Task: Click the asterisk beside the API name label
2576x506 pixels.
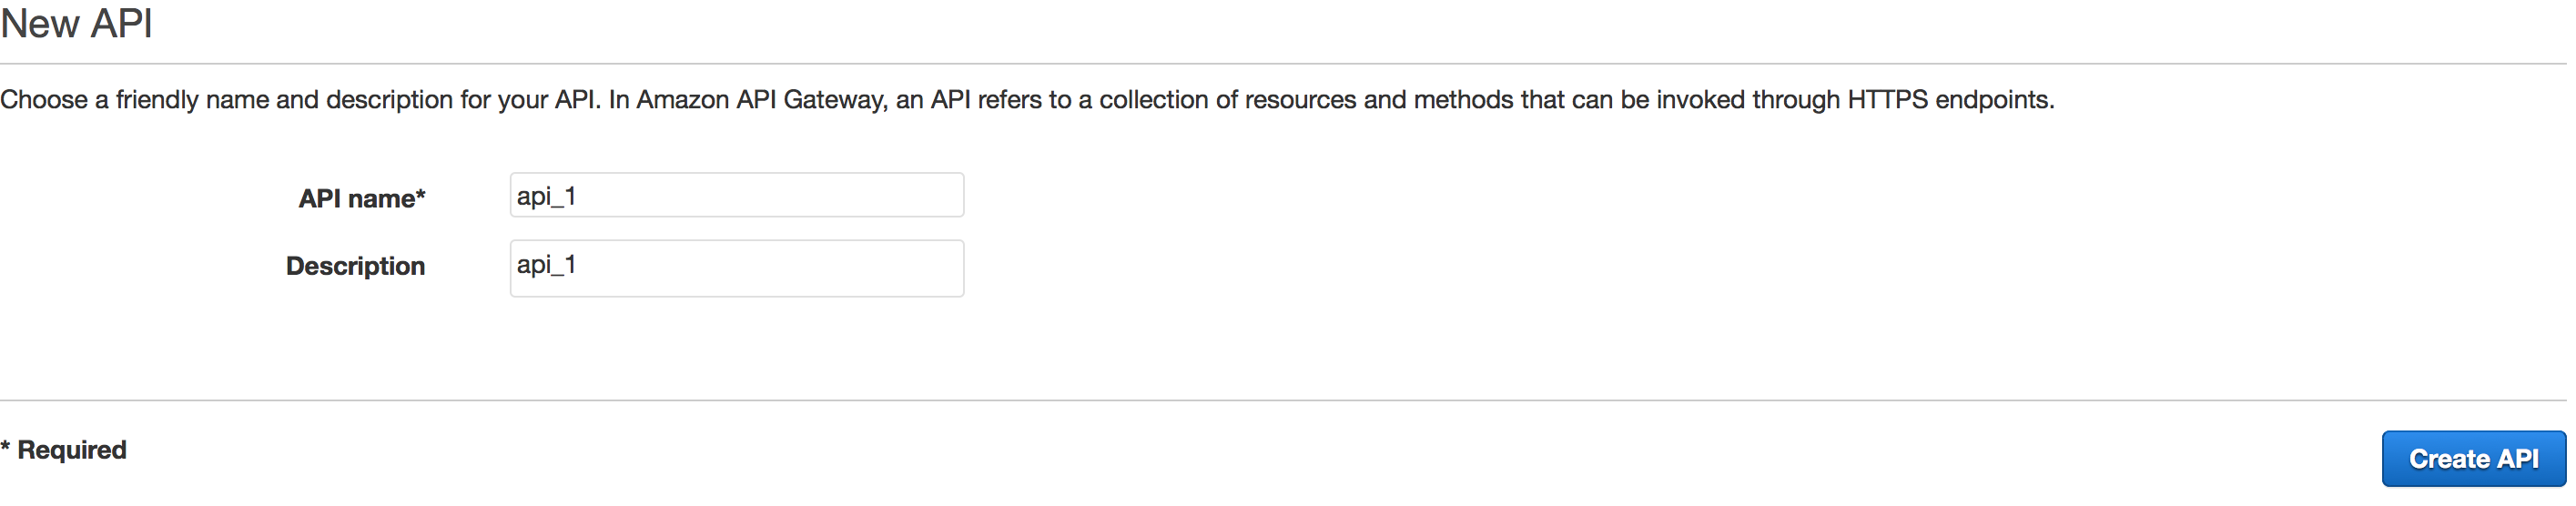Action: [x=421, y=193]
